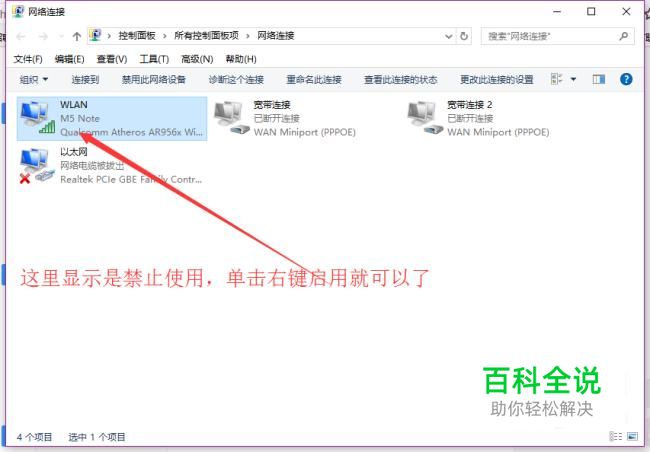Click 诊断这个连接 toolbar button
Viewport: 650px width, 452px height.
point(236,79)
